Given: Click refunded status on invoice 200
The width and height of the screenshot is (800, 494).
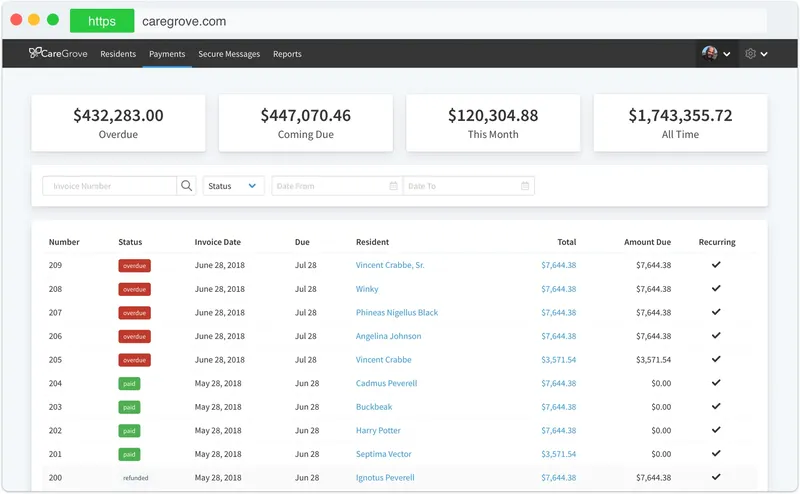Looking at the screenshot, I should [x=136, y=478].
